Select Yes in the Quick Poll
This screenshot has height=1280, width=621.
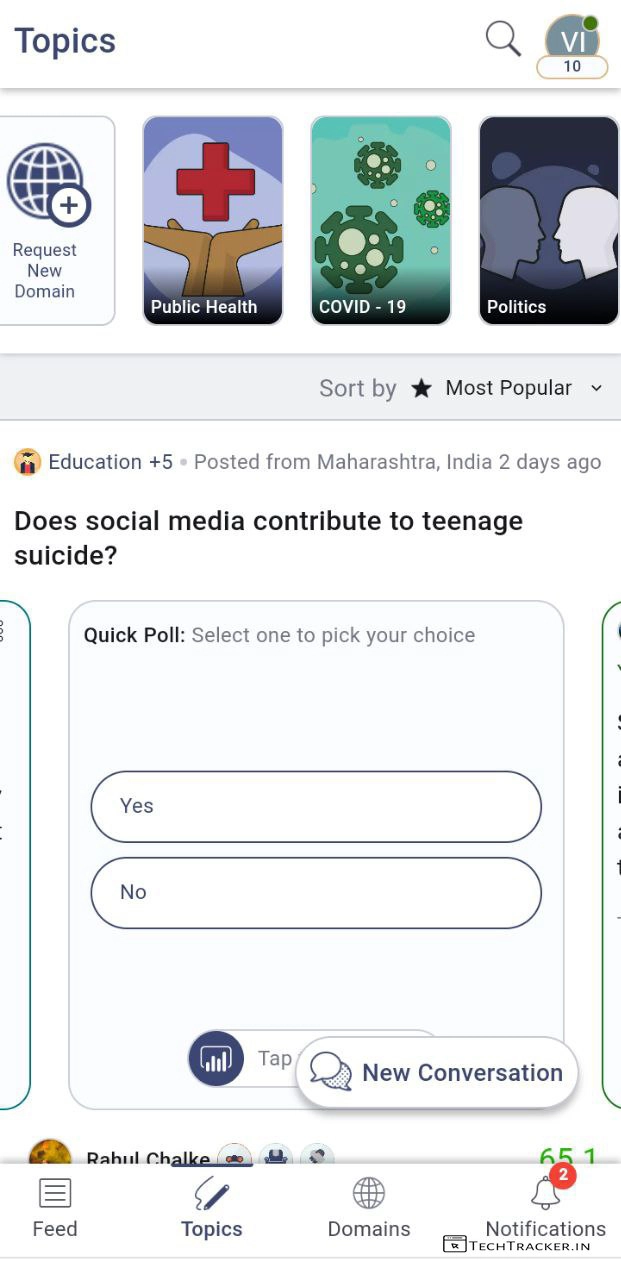[x=316, y=806]
